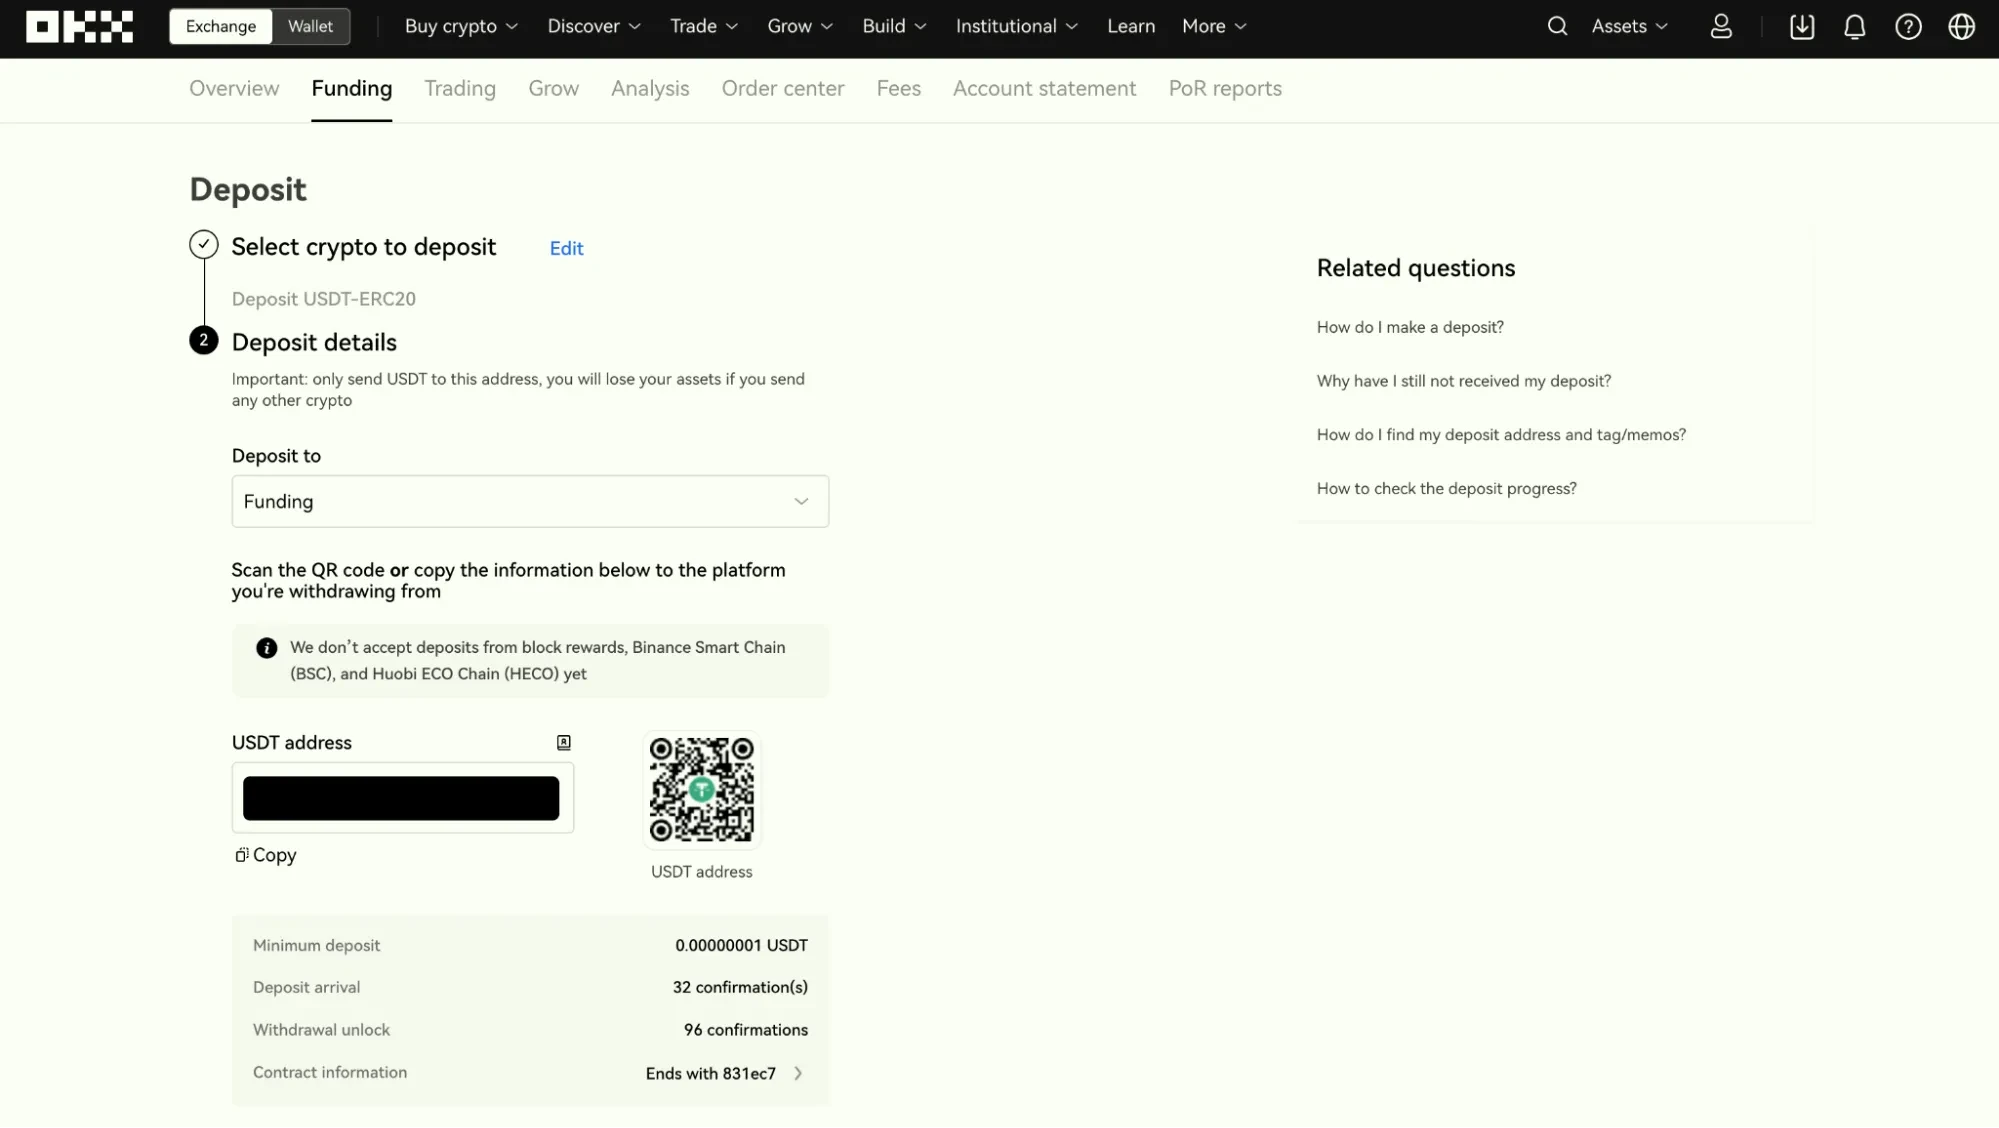Open the Assets dropdown
The image size is (1999, 1128).
pyautogui.click(x=1630, y=27)
